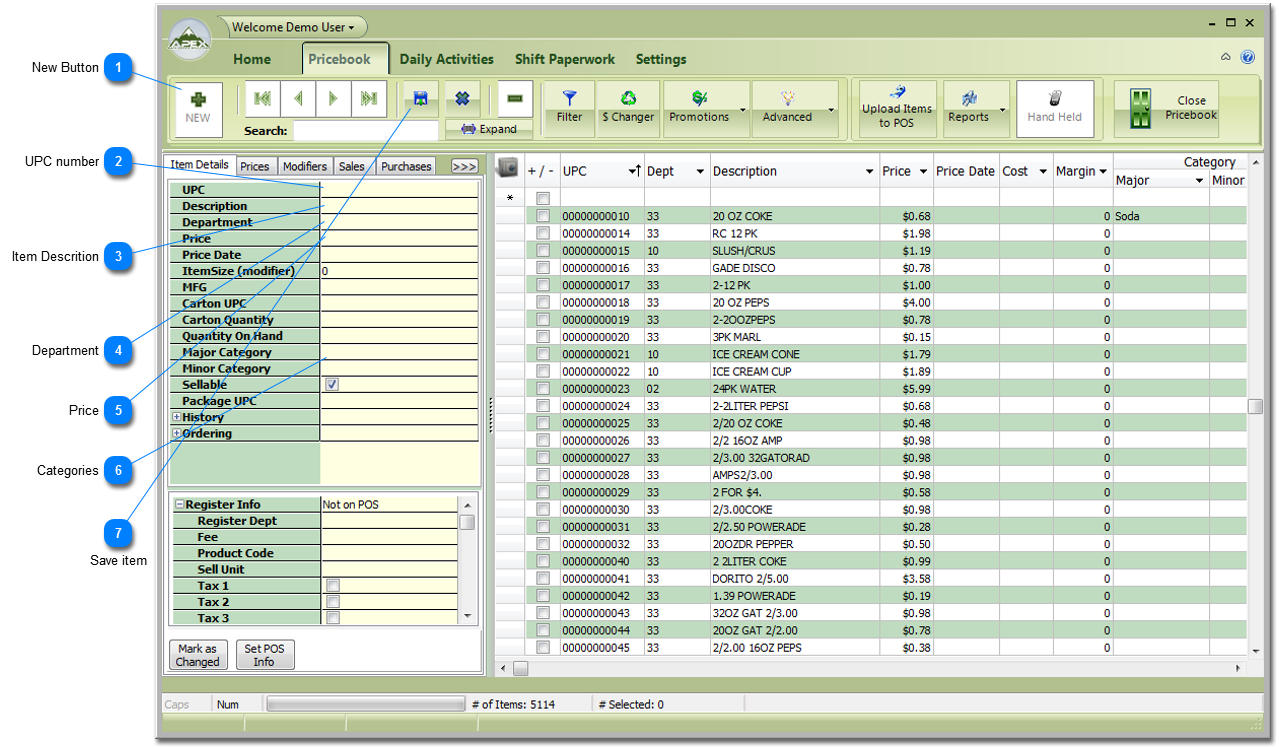Screen dimensions: 1279x747
Task: Click the Hand Held button
Action: pyautogui.click(x=1054, y=108)
